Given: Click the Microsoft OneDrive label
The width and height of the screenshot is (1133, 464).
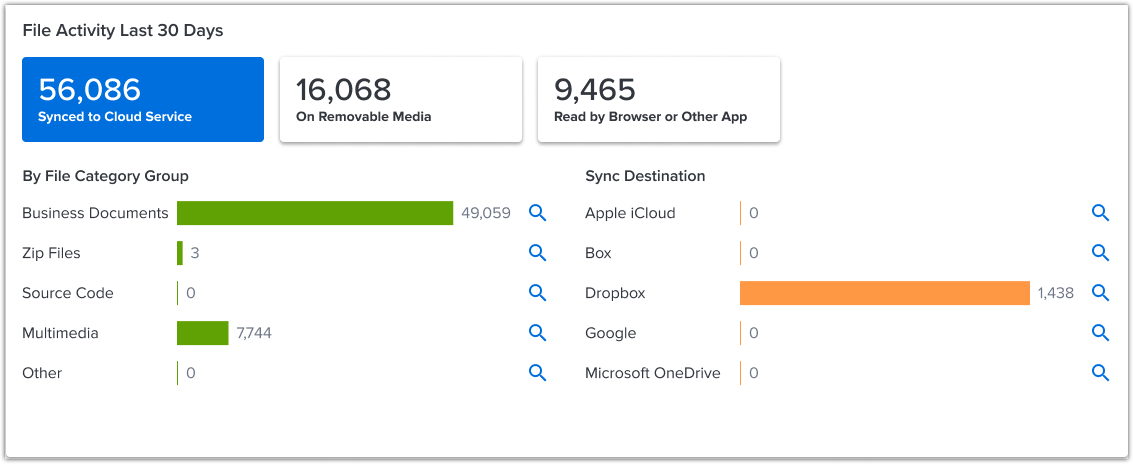Looking at the screenshot, I should 652,373.
